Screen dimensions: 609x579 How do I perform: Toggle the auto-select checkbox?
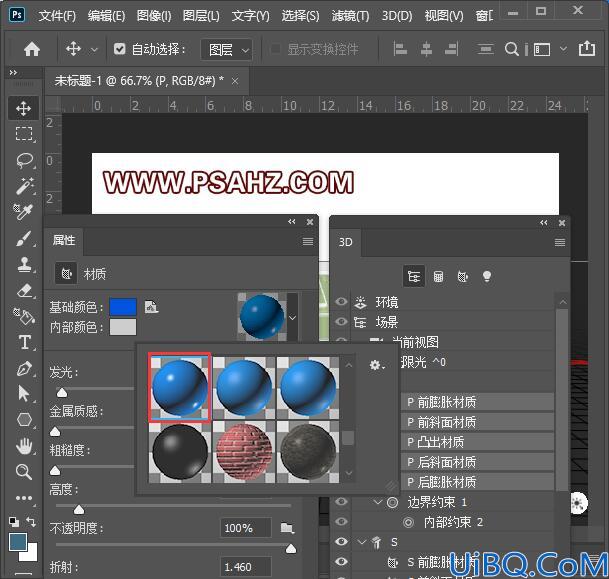coord(120,49)
